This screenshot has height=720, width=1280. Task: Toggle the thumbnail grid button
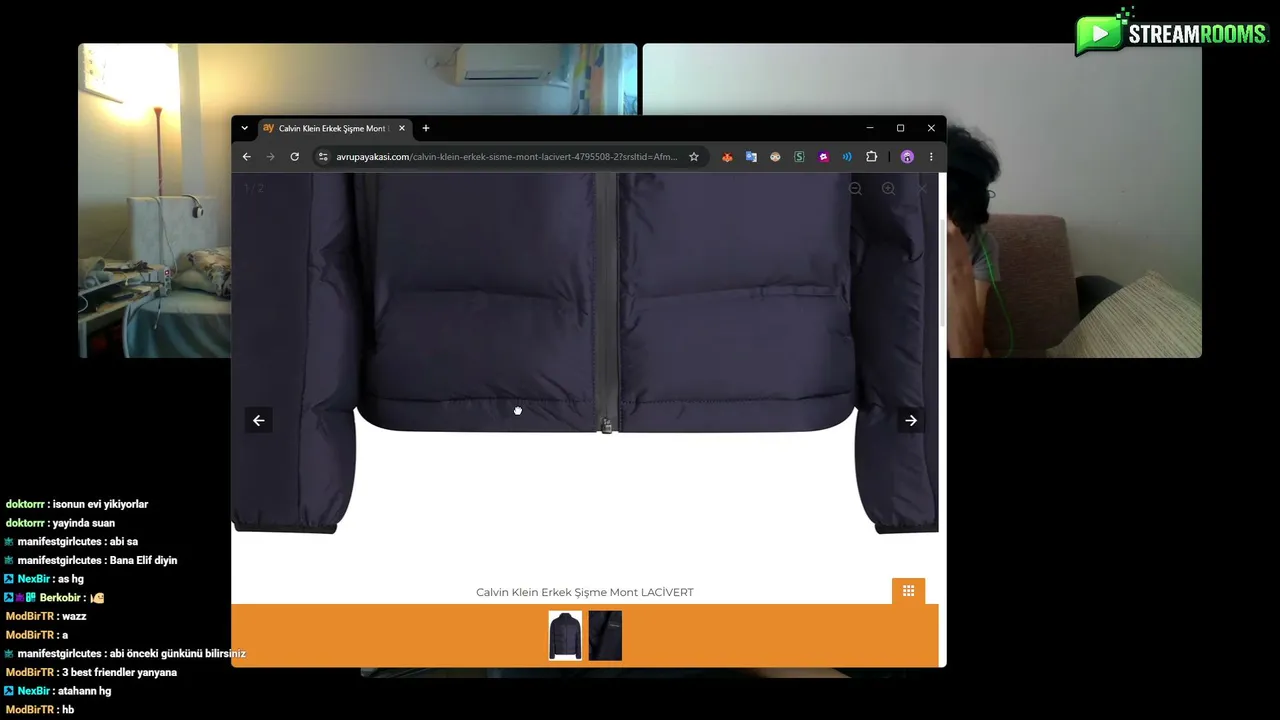pos(908,591)
